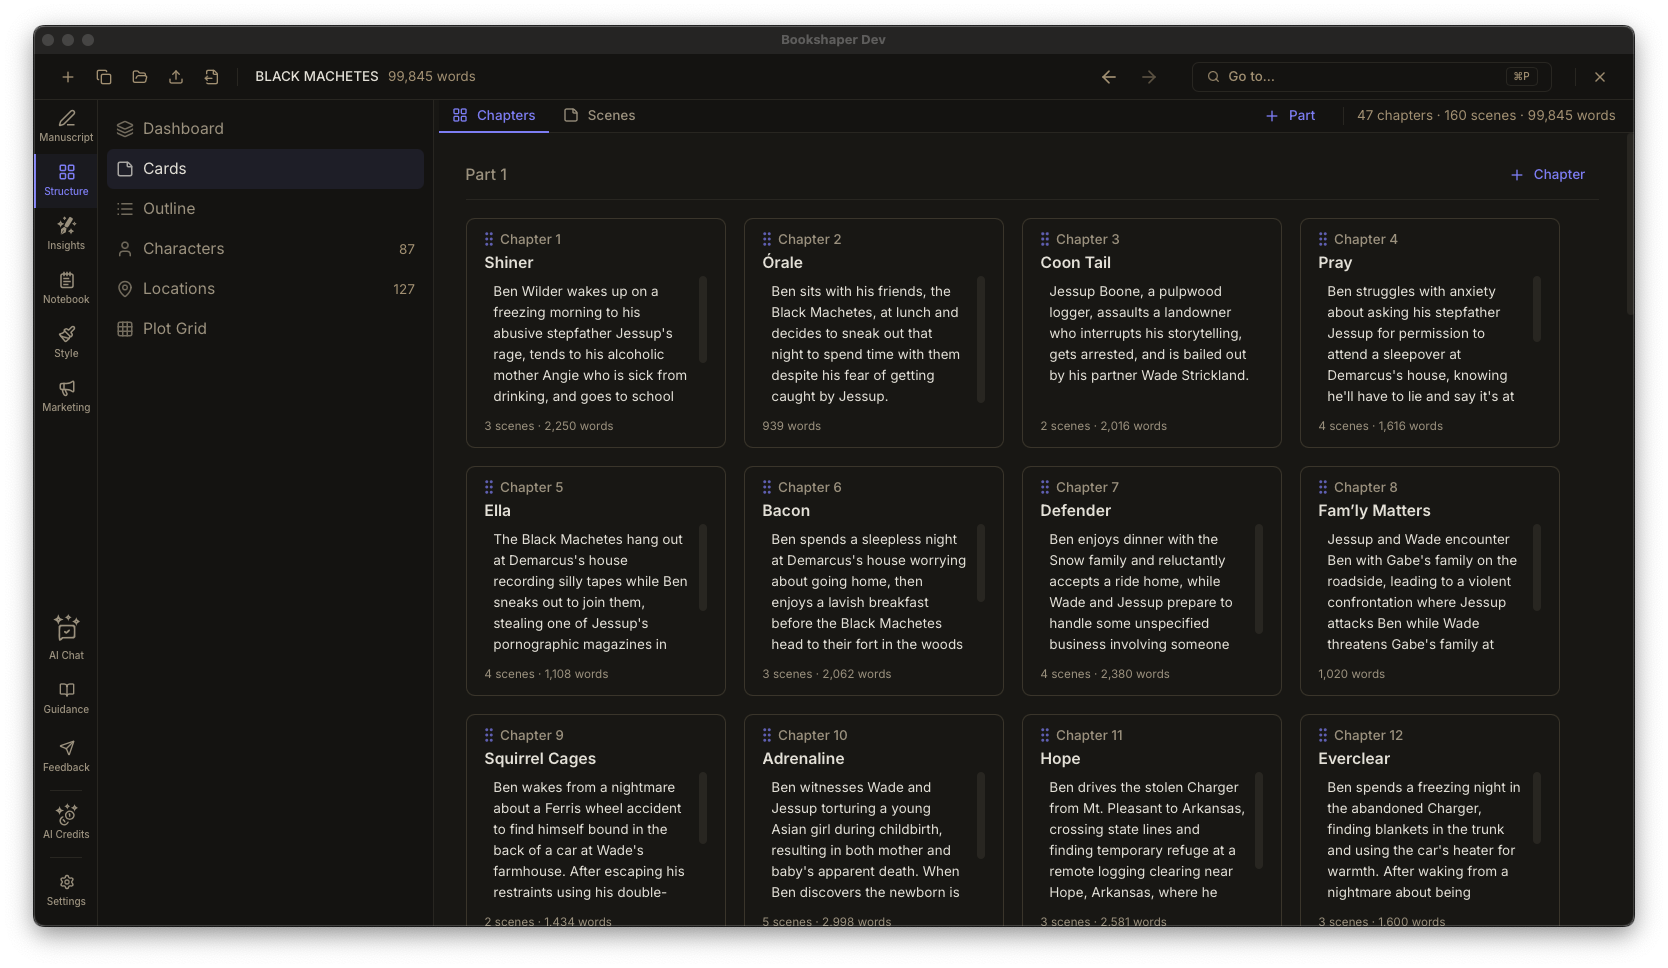This screenshot has height=968, width=1668.
Task: Click the Shiner card summary scrollbar
Action: tap(703, 319)
